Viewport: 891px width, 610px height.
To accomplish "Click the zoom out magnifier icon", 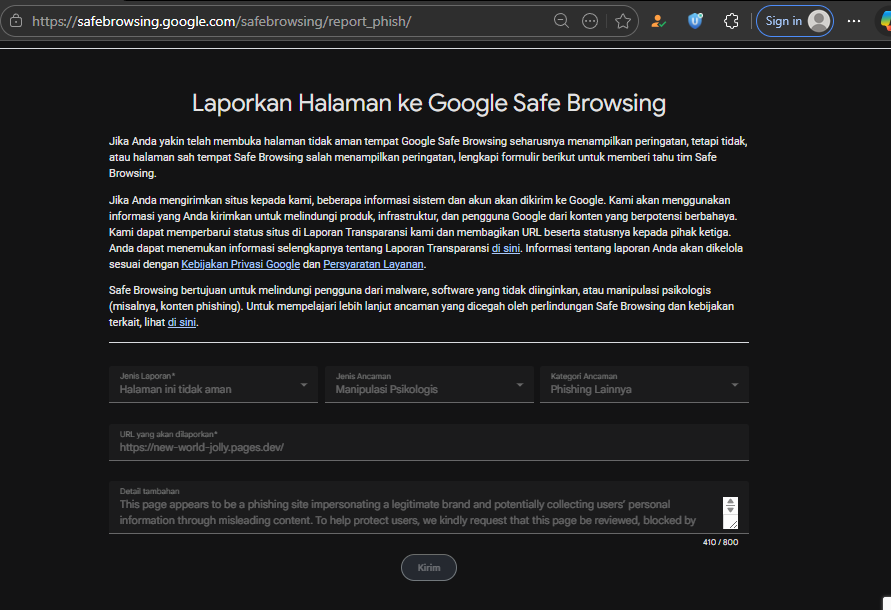I will [561, 21].
